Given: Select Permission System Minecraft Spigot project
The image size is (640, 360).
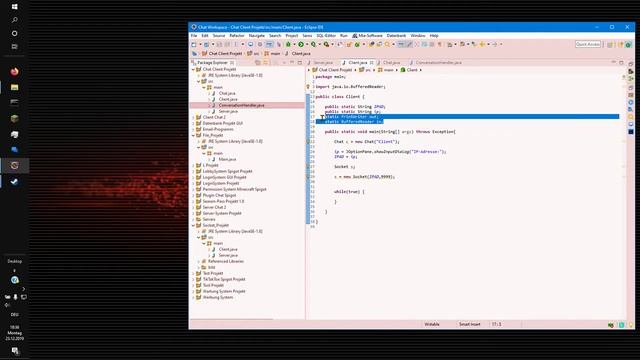Looking at the screenshot, I should 234,189.
